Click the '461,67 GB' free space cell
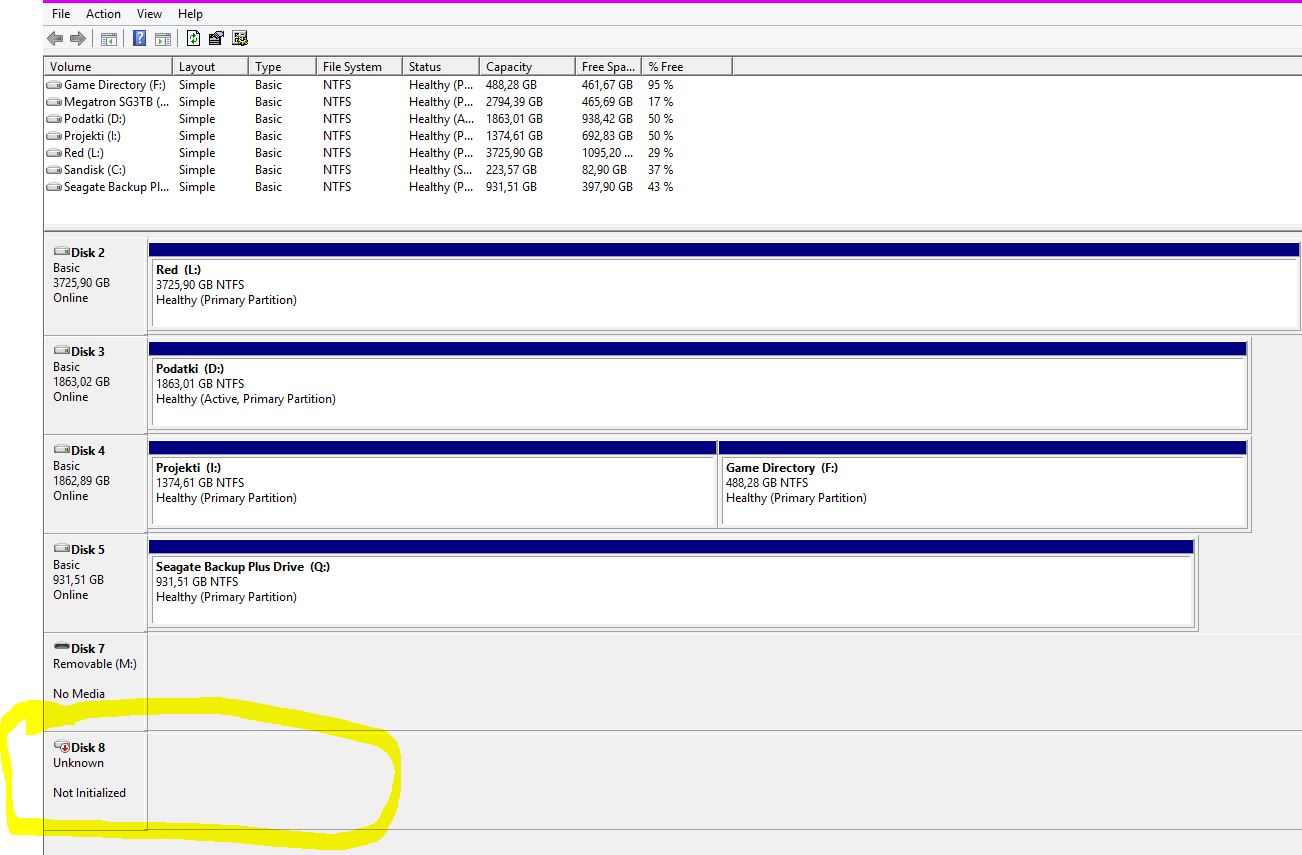Viewport: 1302px width, 855px height. point(607,85)
